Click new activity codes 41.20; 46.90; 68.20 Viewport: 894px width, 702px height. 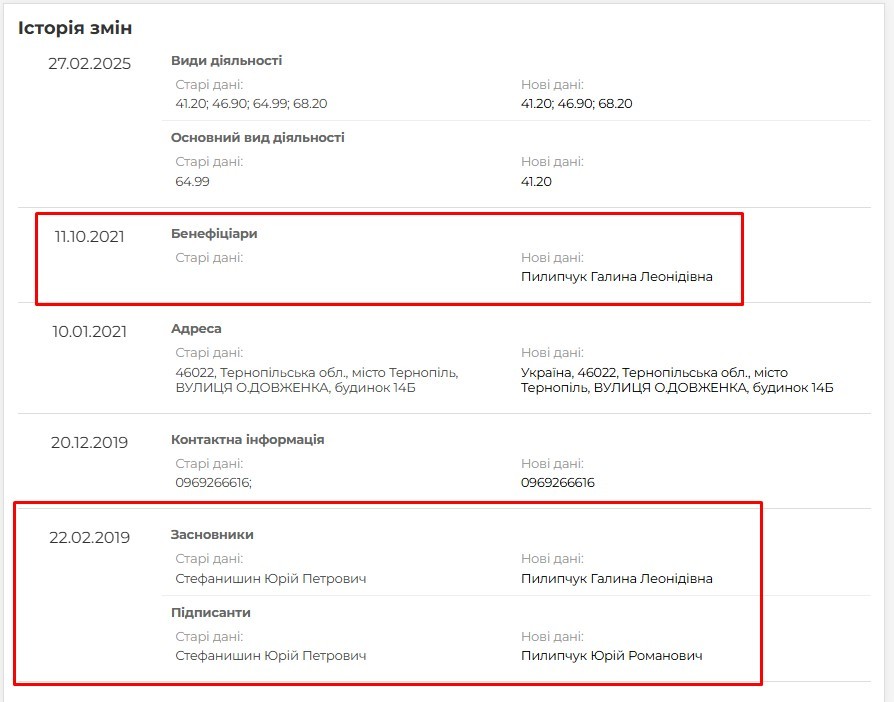tap(576, 104)
